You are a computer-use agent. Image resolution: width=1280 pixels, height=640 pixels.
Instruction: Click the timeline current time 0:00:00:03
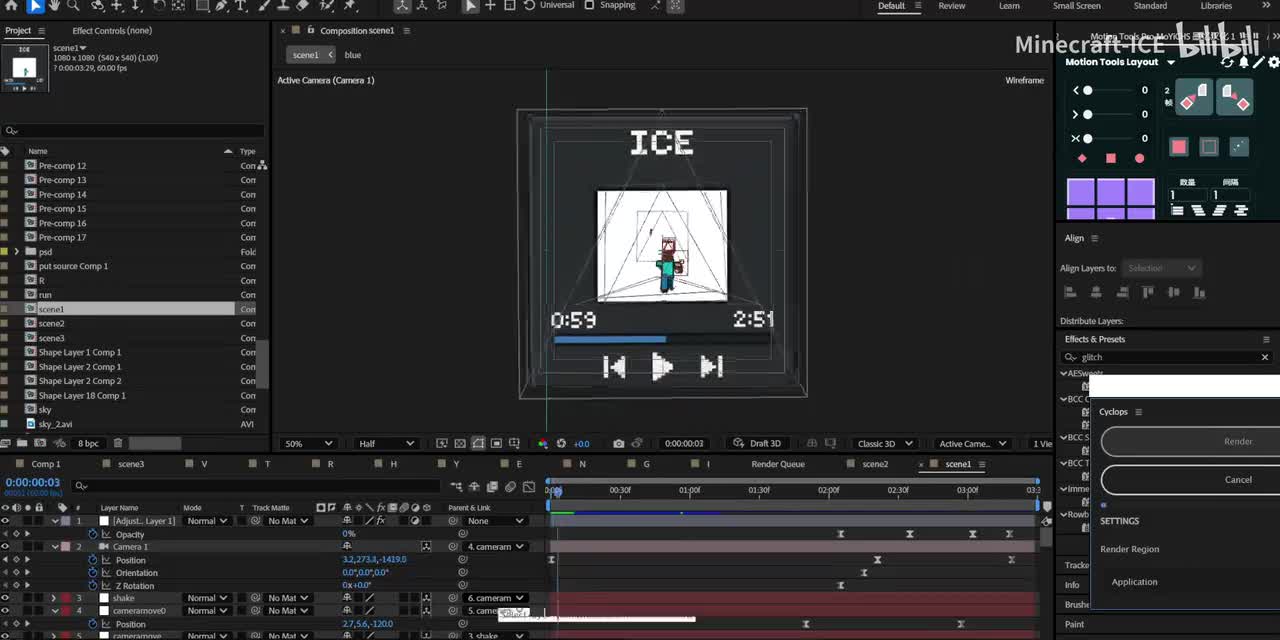(x=33, y=482)
